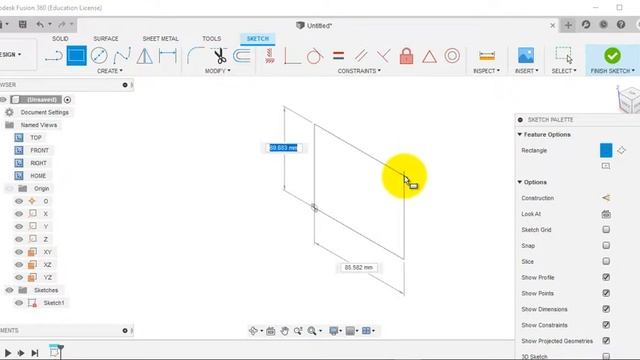Image resolution: width=640 pixels, height=360 pixels.
Task: Select the Trim scissors tool
Action: tap(220, 56)
